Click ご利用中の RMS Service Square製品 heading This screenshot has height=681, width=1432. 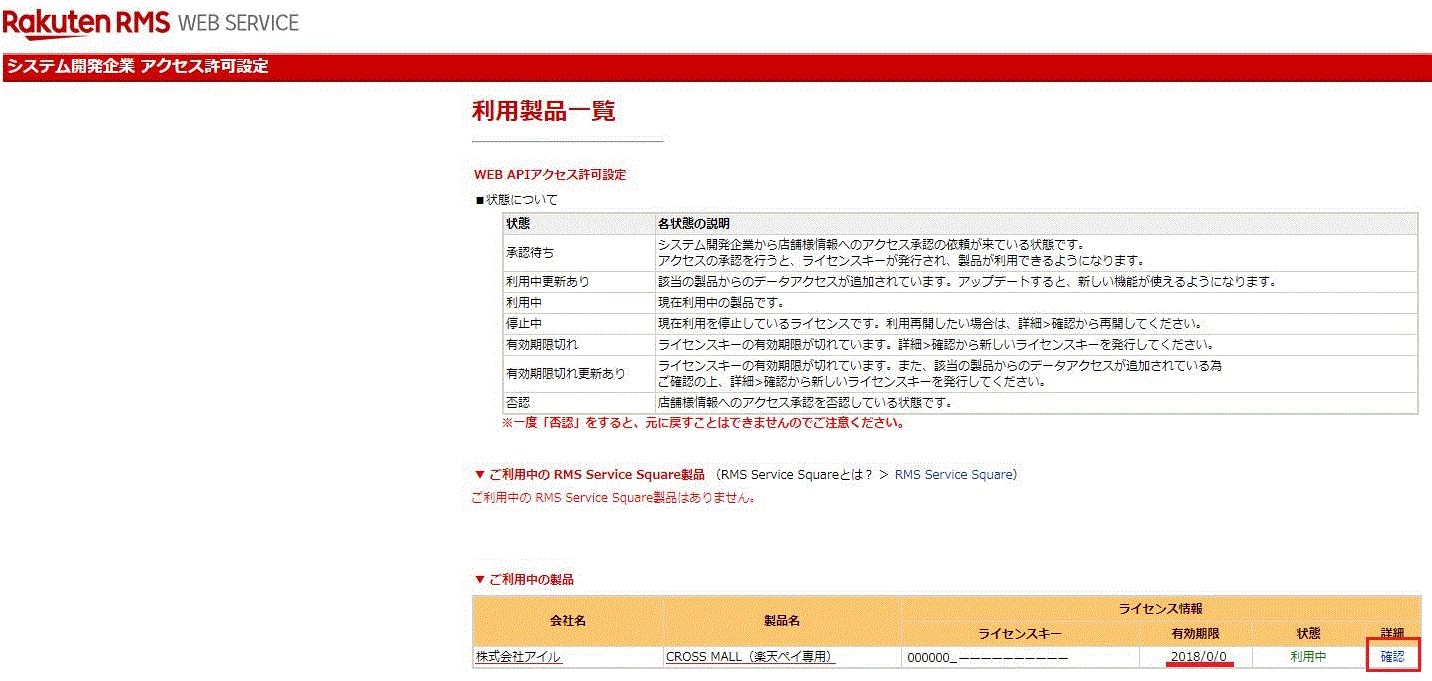589,474
